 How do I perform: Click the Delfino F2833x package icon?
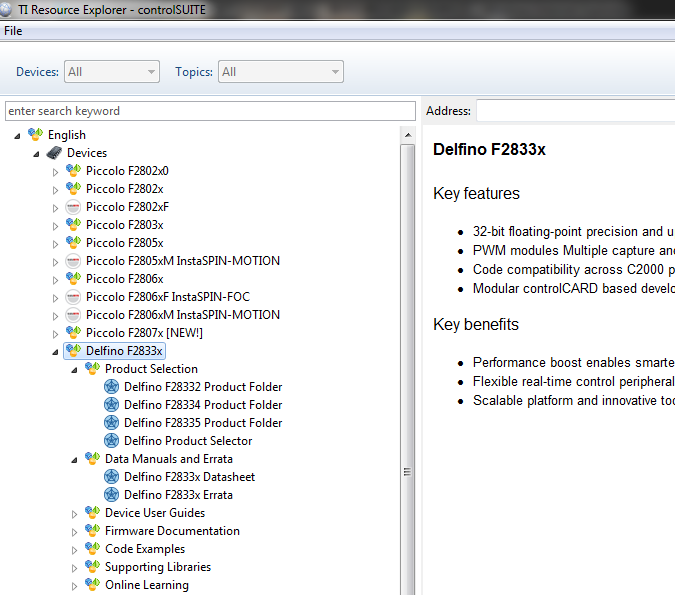click(x=73, y=350)
